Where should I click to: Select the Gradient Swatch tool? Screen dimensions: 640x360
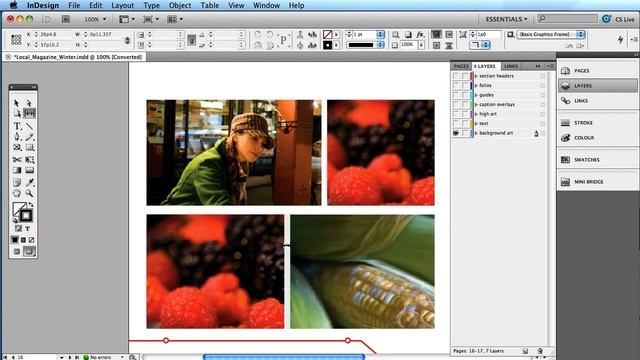tap(17, 170)
